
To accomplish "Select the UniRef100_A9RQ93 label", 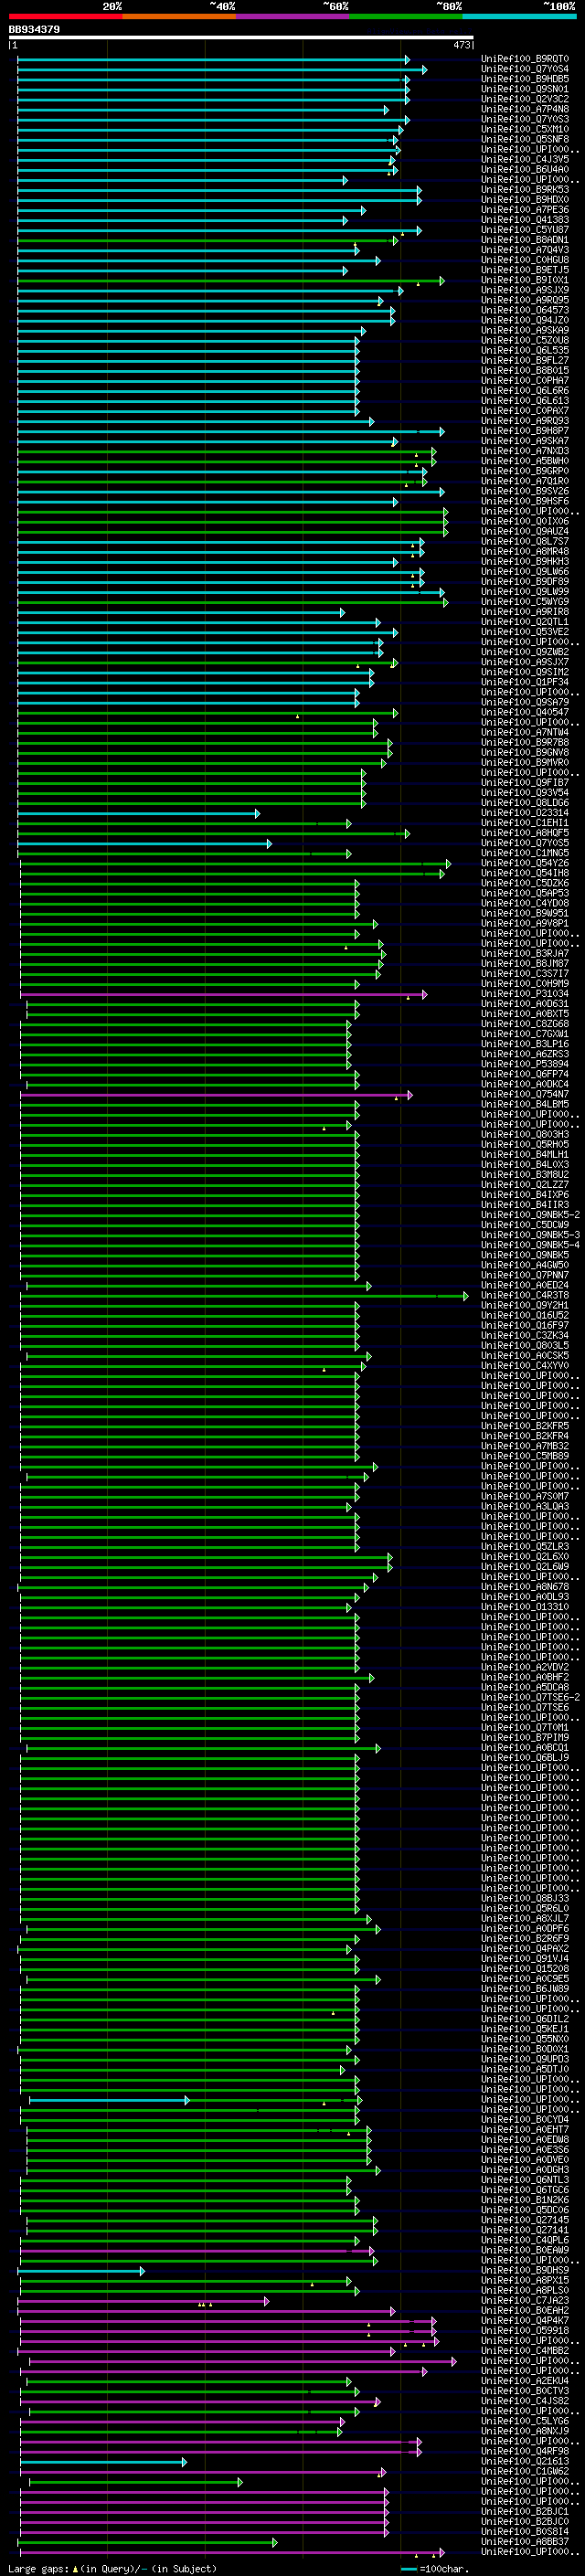I will pos(525,421).
